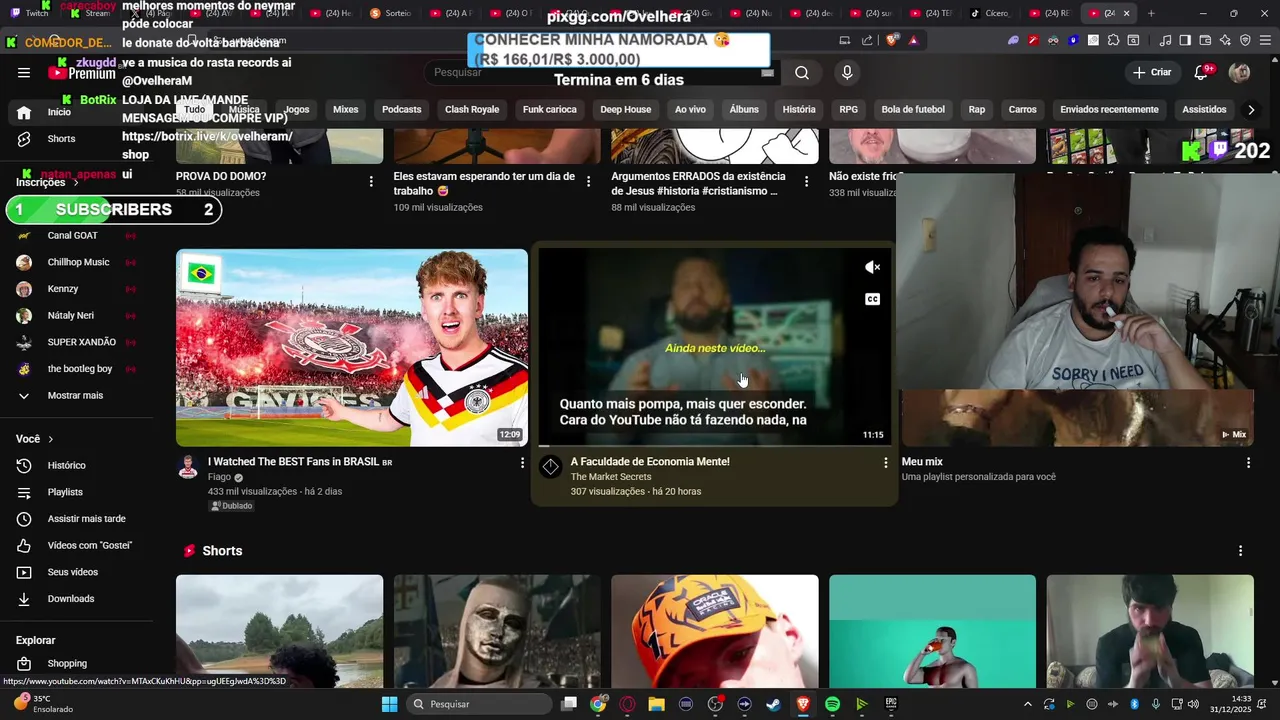Select the Podcasts filter chip
This screenshot has height=720, width=1280.
tap(402, 109)
